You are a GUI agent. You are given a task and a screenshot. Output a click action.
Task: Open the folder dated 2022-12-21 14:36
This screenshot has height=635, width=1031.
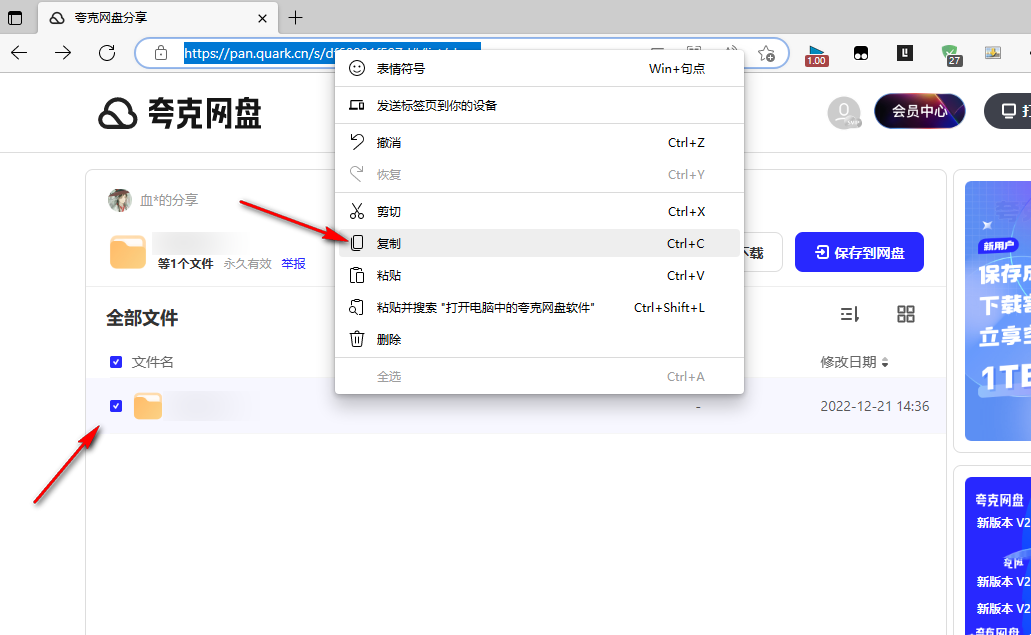(x=148, y=406)
